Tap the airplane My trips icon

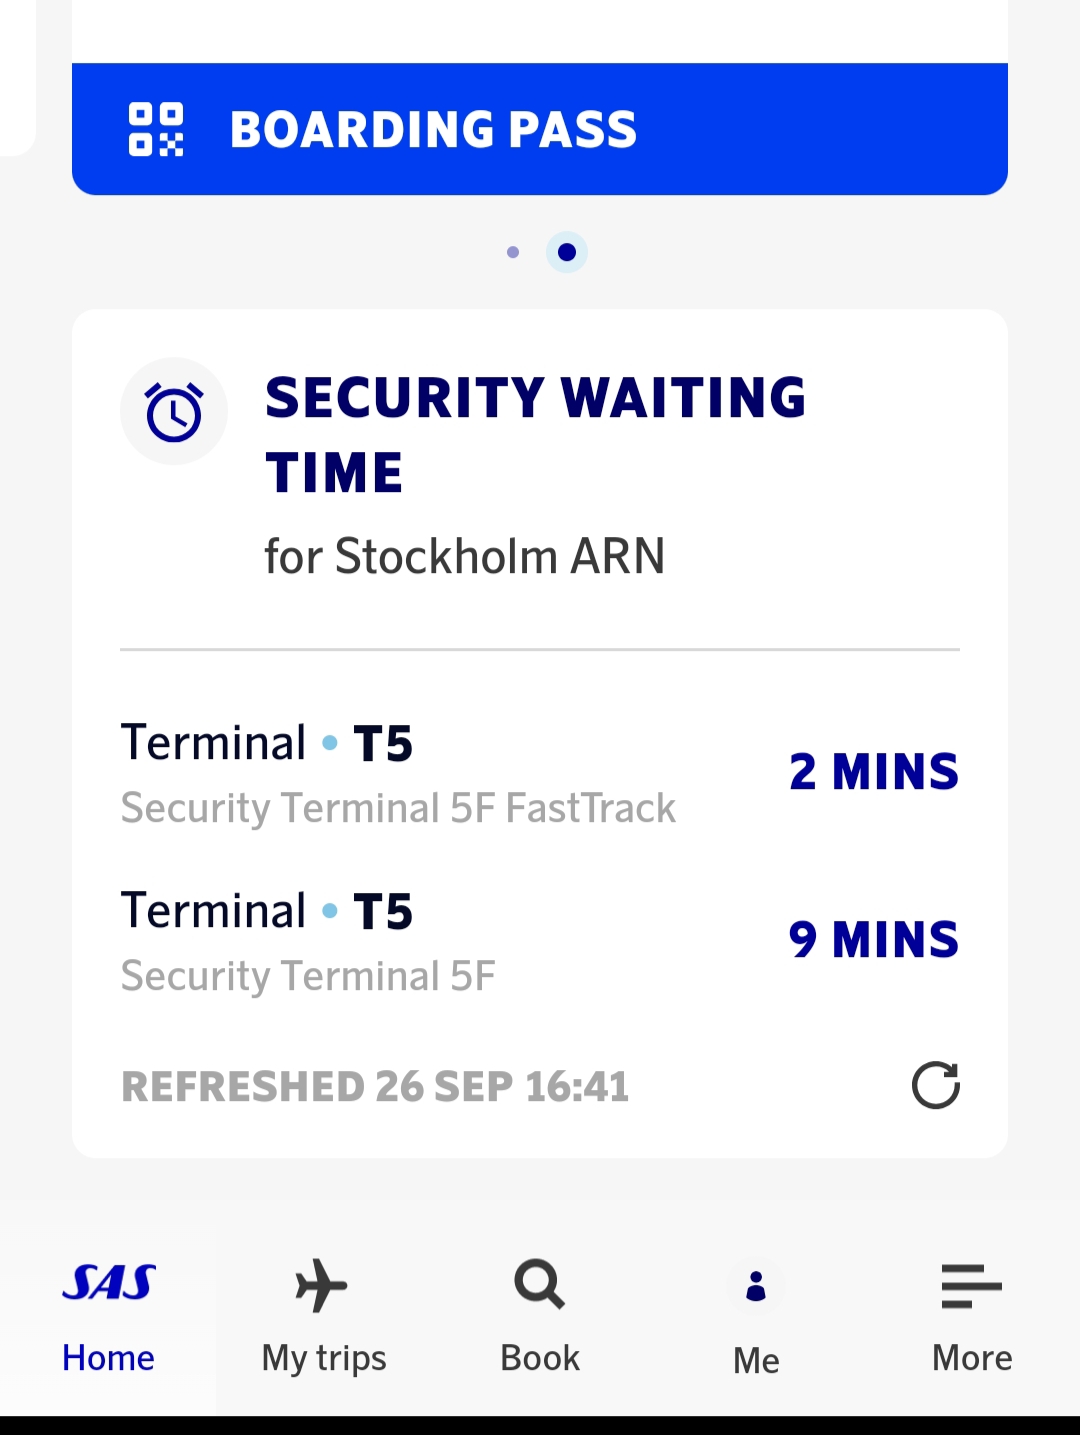coord(322,1285)
